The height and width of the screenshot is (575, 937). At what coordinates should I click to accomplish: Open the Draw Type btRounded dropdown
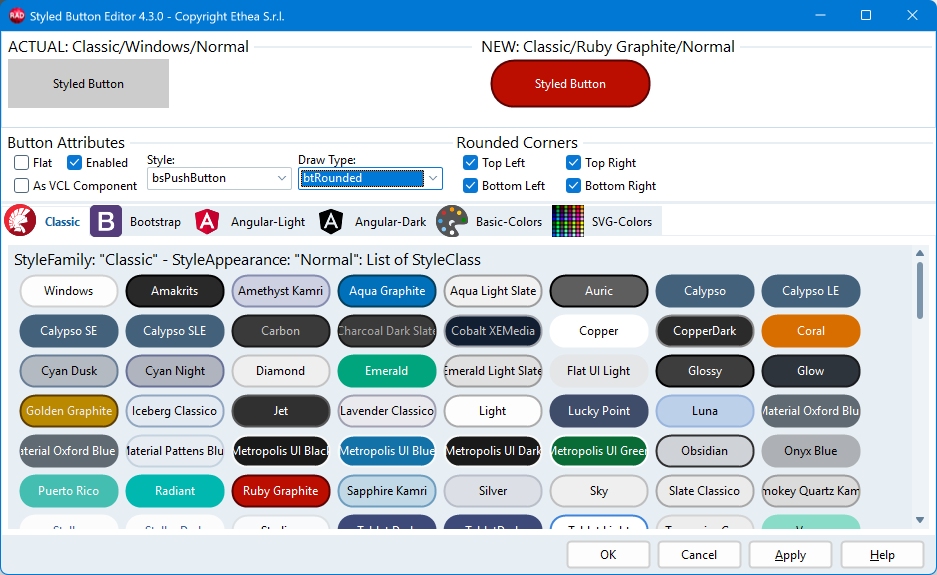[370, 178]
